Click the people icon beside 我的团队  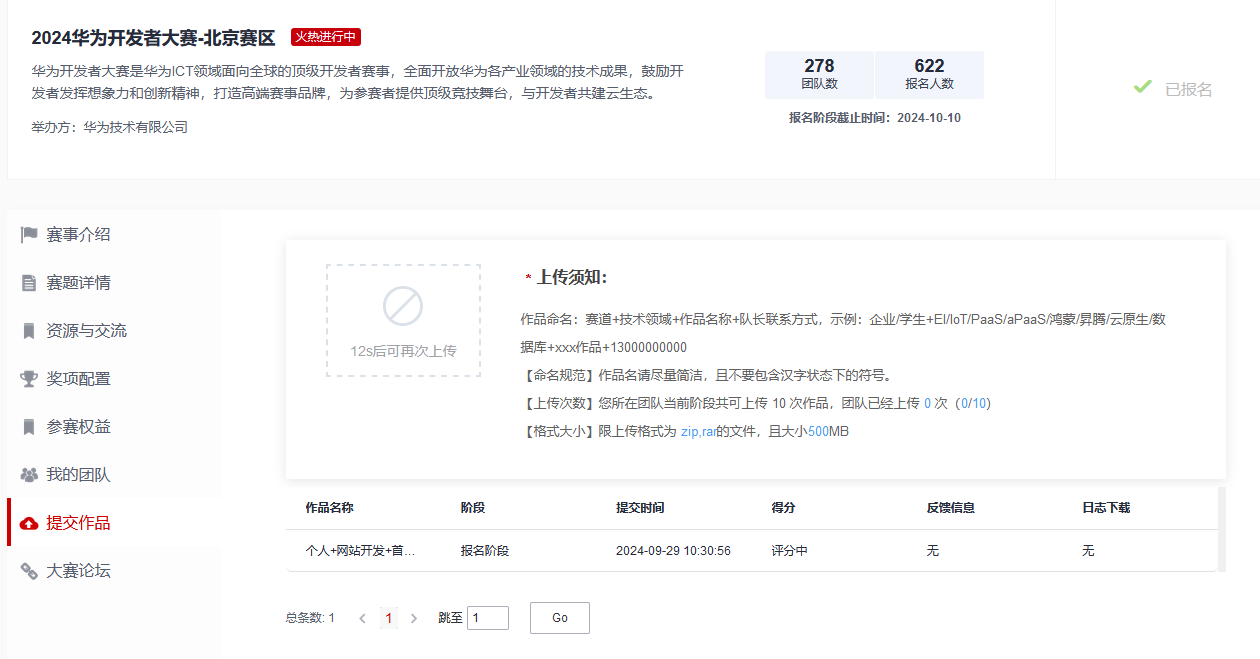point(29,475)
